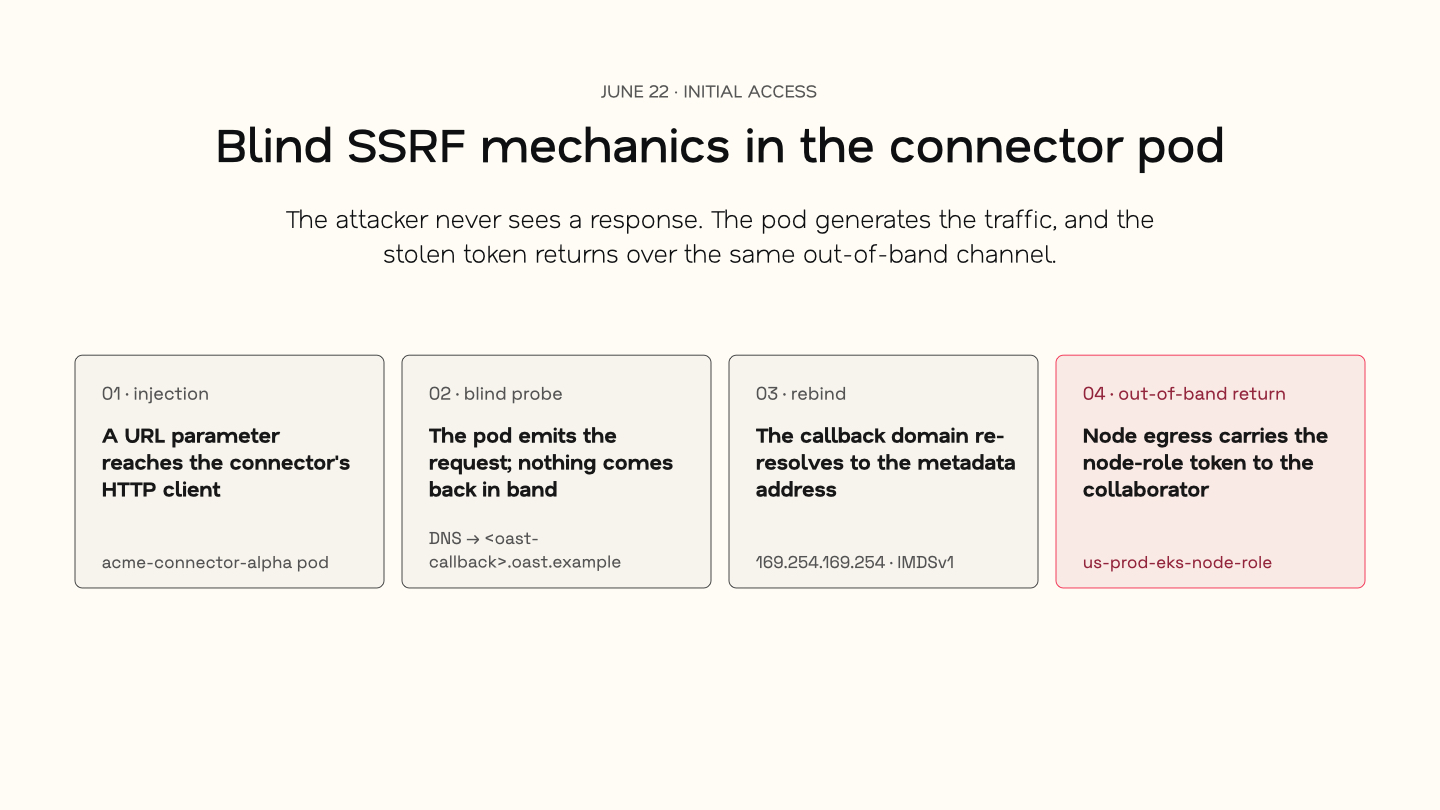Select the red '04 · out-of-band return' card
The height and width of the screenshot is (810, 1440).
click(1210, 472)
